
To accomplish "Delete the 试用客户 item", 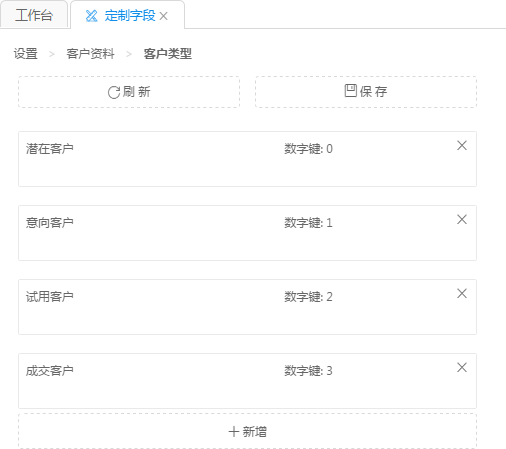I will 462,293.
